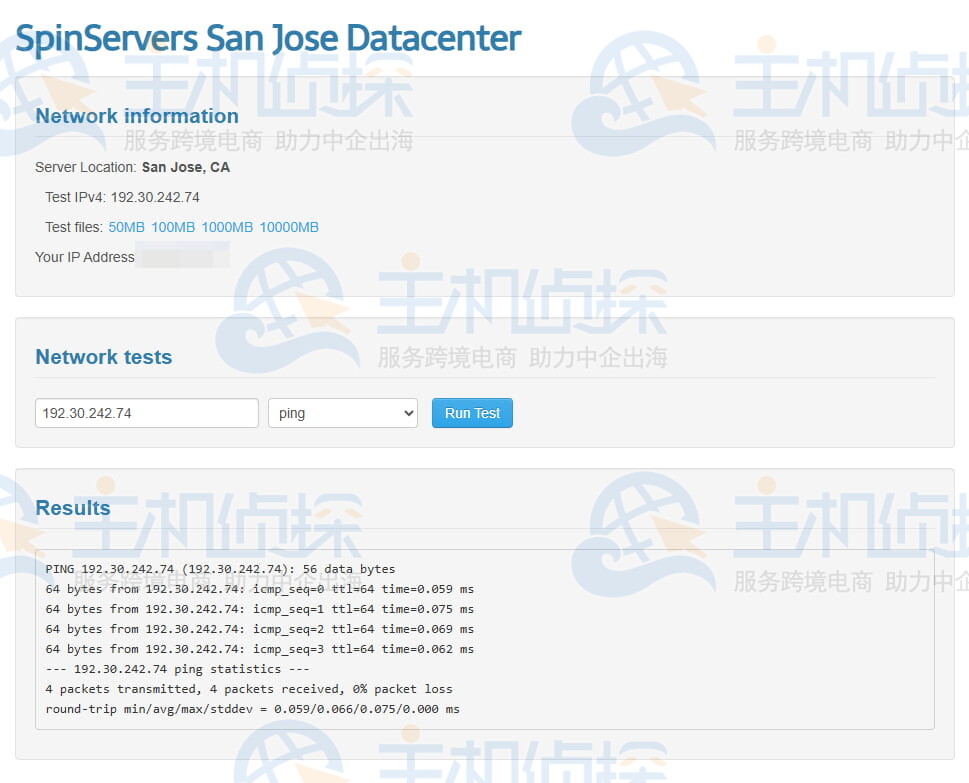Click the packets transmitted summary line
The image size is (969, 783).
tap(249, 689)
